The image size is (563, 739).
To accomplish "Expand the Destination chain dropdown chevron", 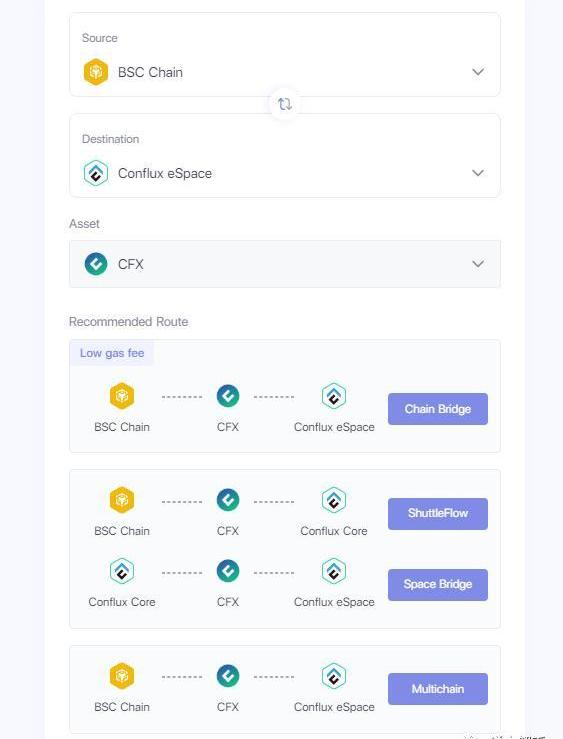I will point(478,173).
